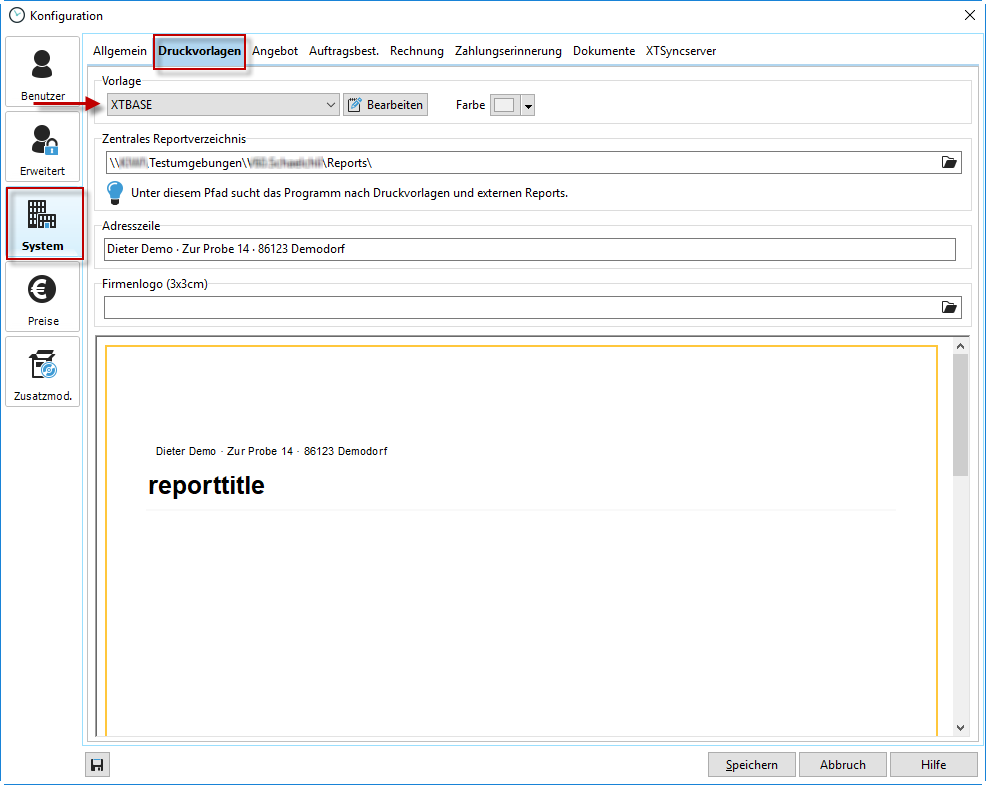The width and height of the screenshot is (986, 785).
Task: Open the Erweitert settings section
Action: tap(42, 147)
